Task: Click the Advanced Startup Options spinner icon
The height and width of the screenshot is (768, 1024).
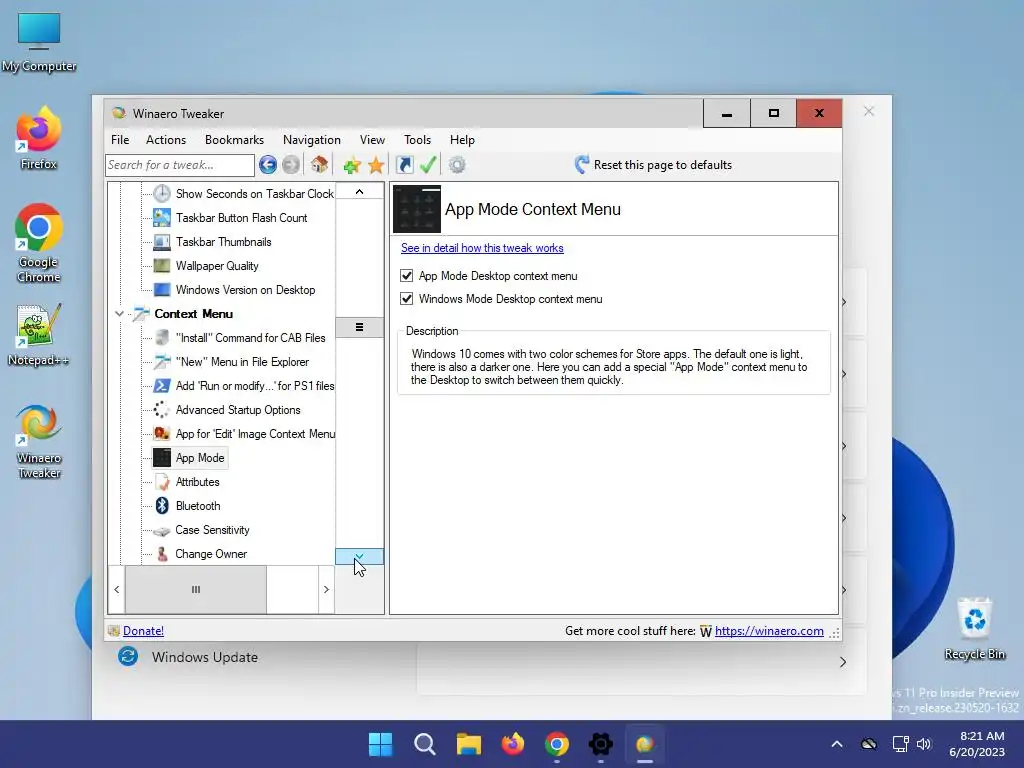Action: pyautogui.click(x=162, y=409)
